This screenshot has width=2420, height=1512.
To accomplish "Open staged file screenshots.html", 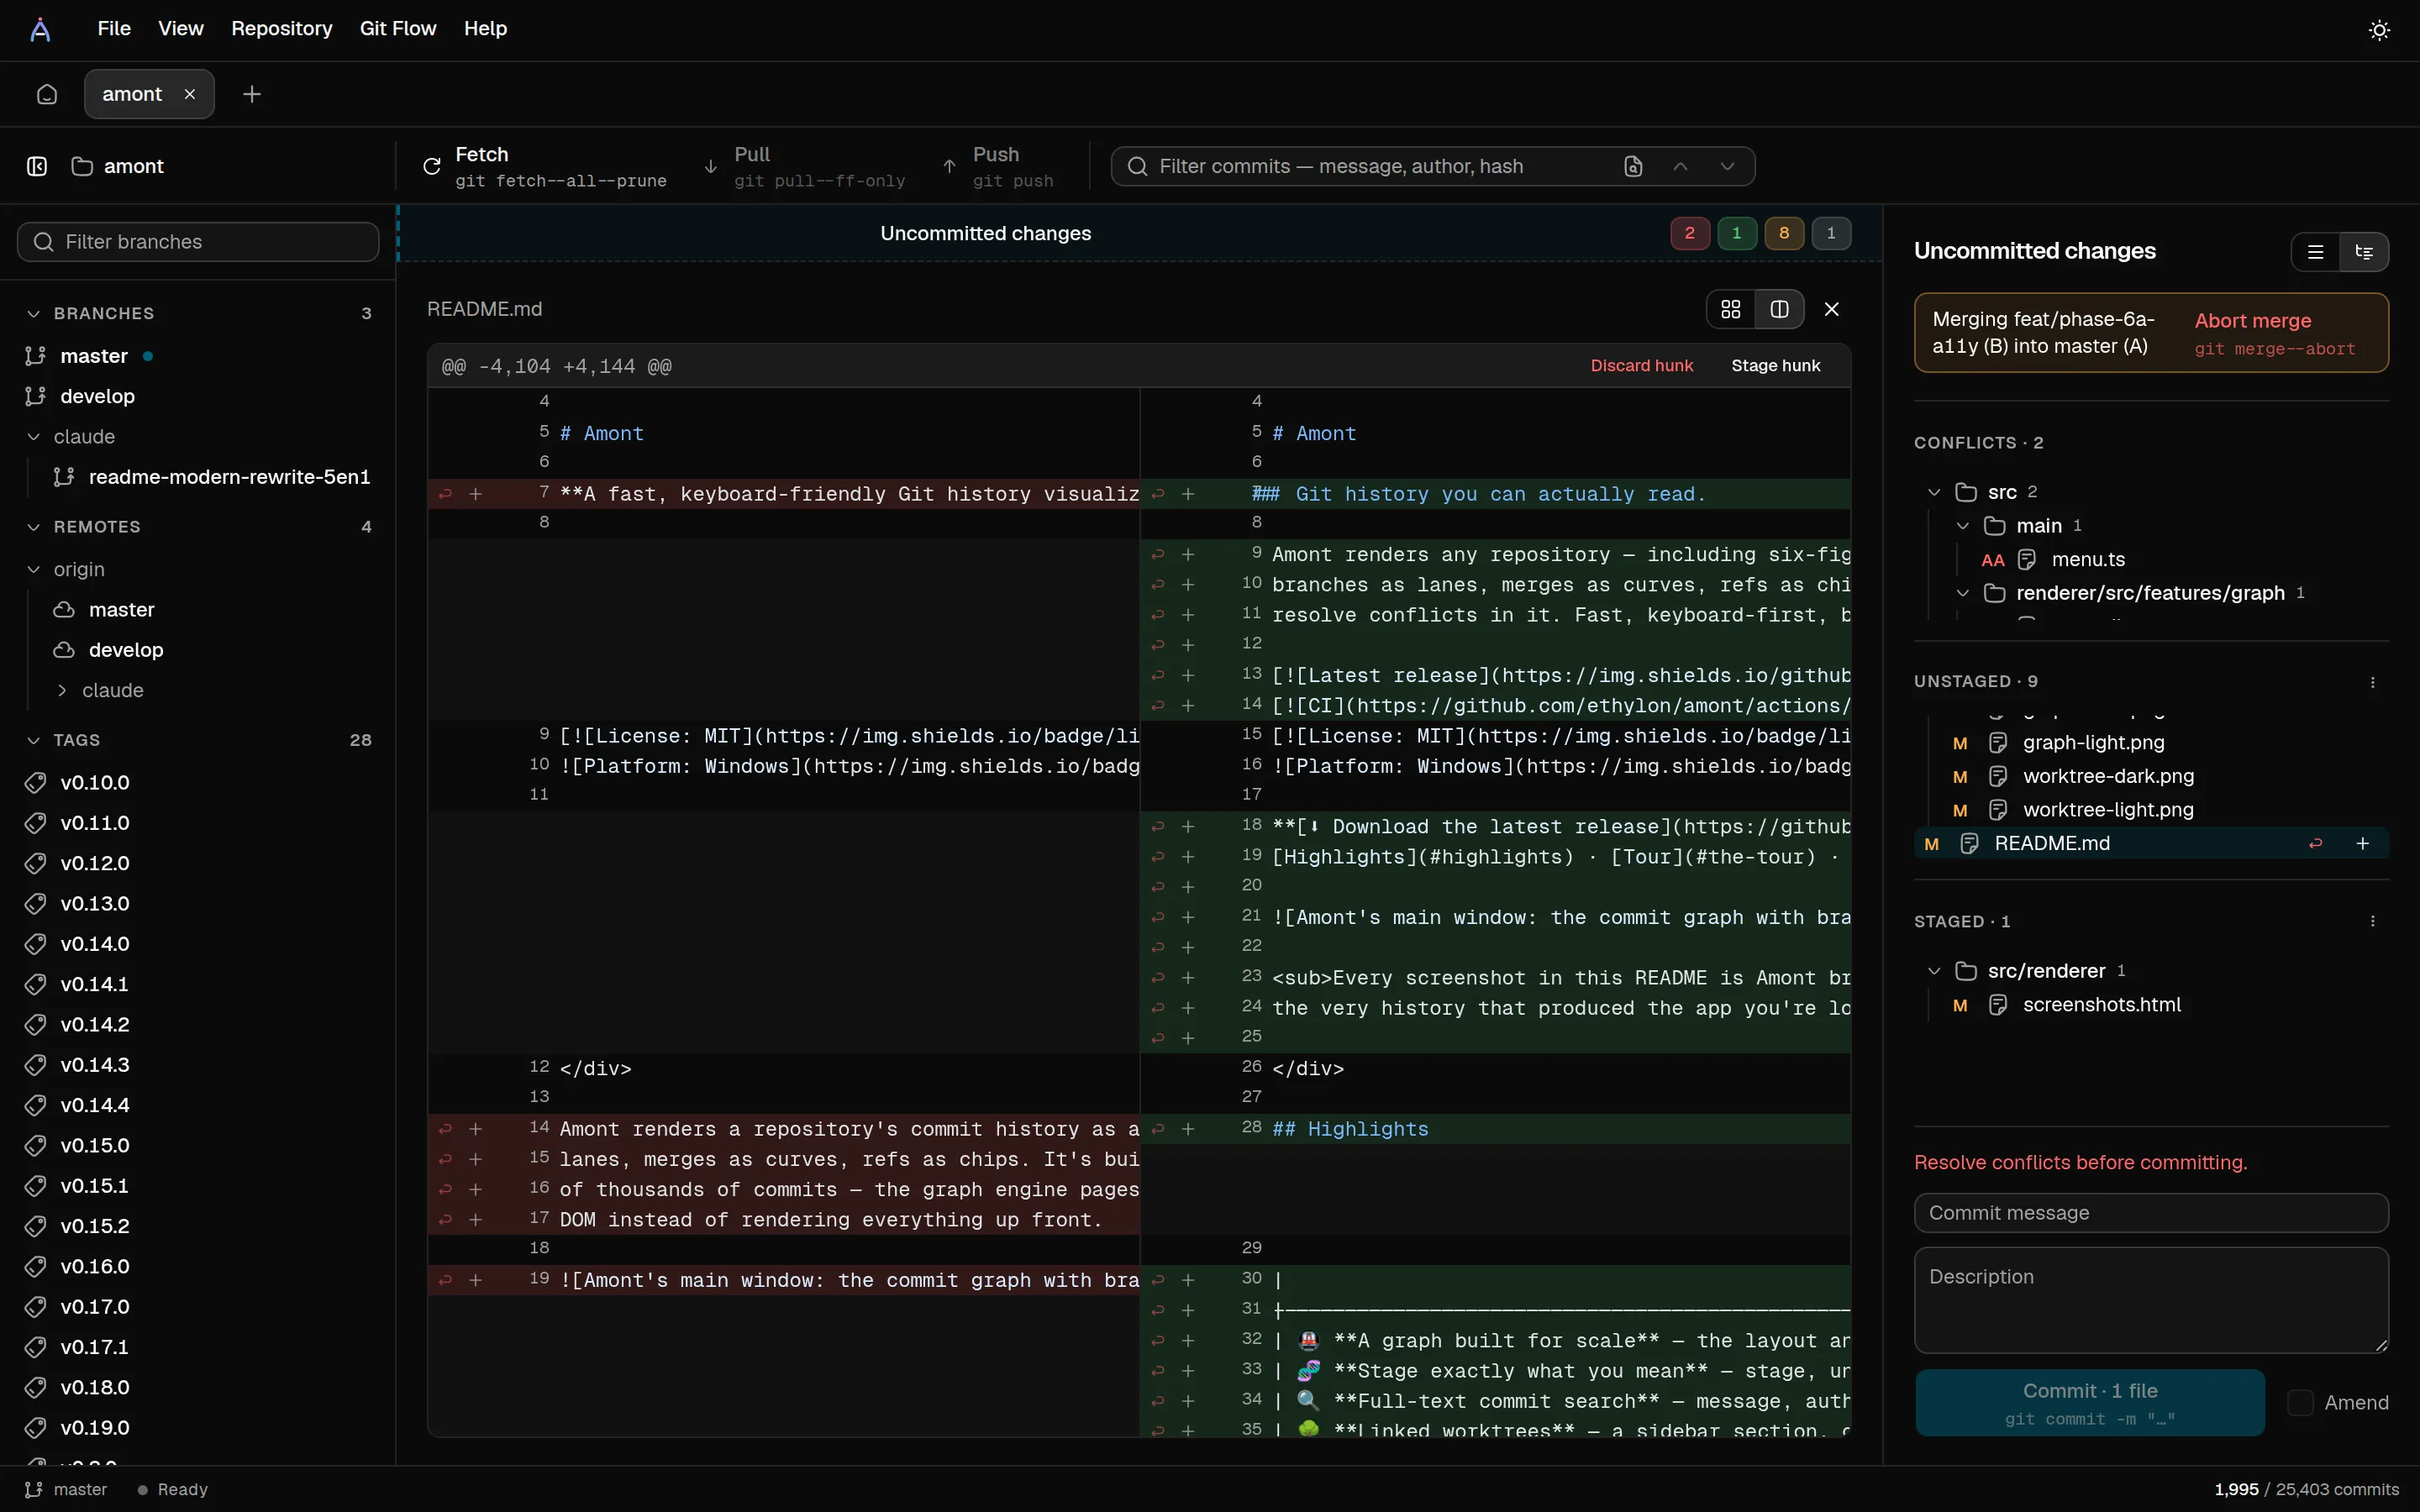I will pyautogui.click(x=2102, y=1005).
